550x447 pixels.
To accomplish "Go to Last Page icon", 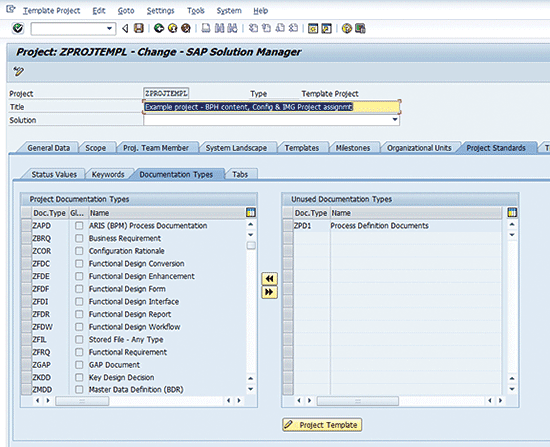I will point(293,28).
